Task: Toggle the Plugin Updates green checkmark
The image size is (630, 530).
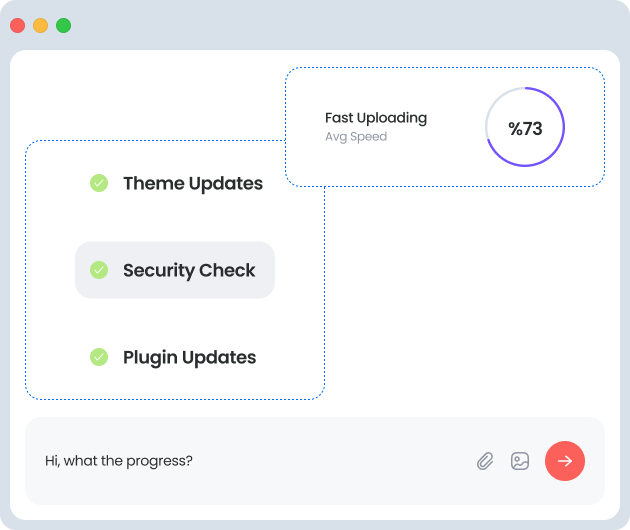Action: (x=99, y=357)
